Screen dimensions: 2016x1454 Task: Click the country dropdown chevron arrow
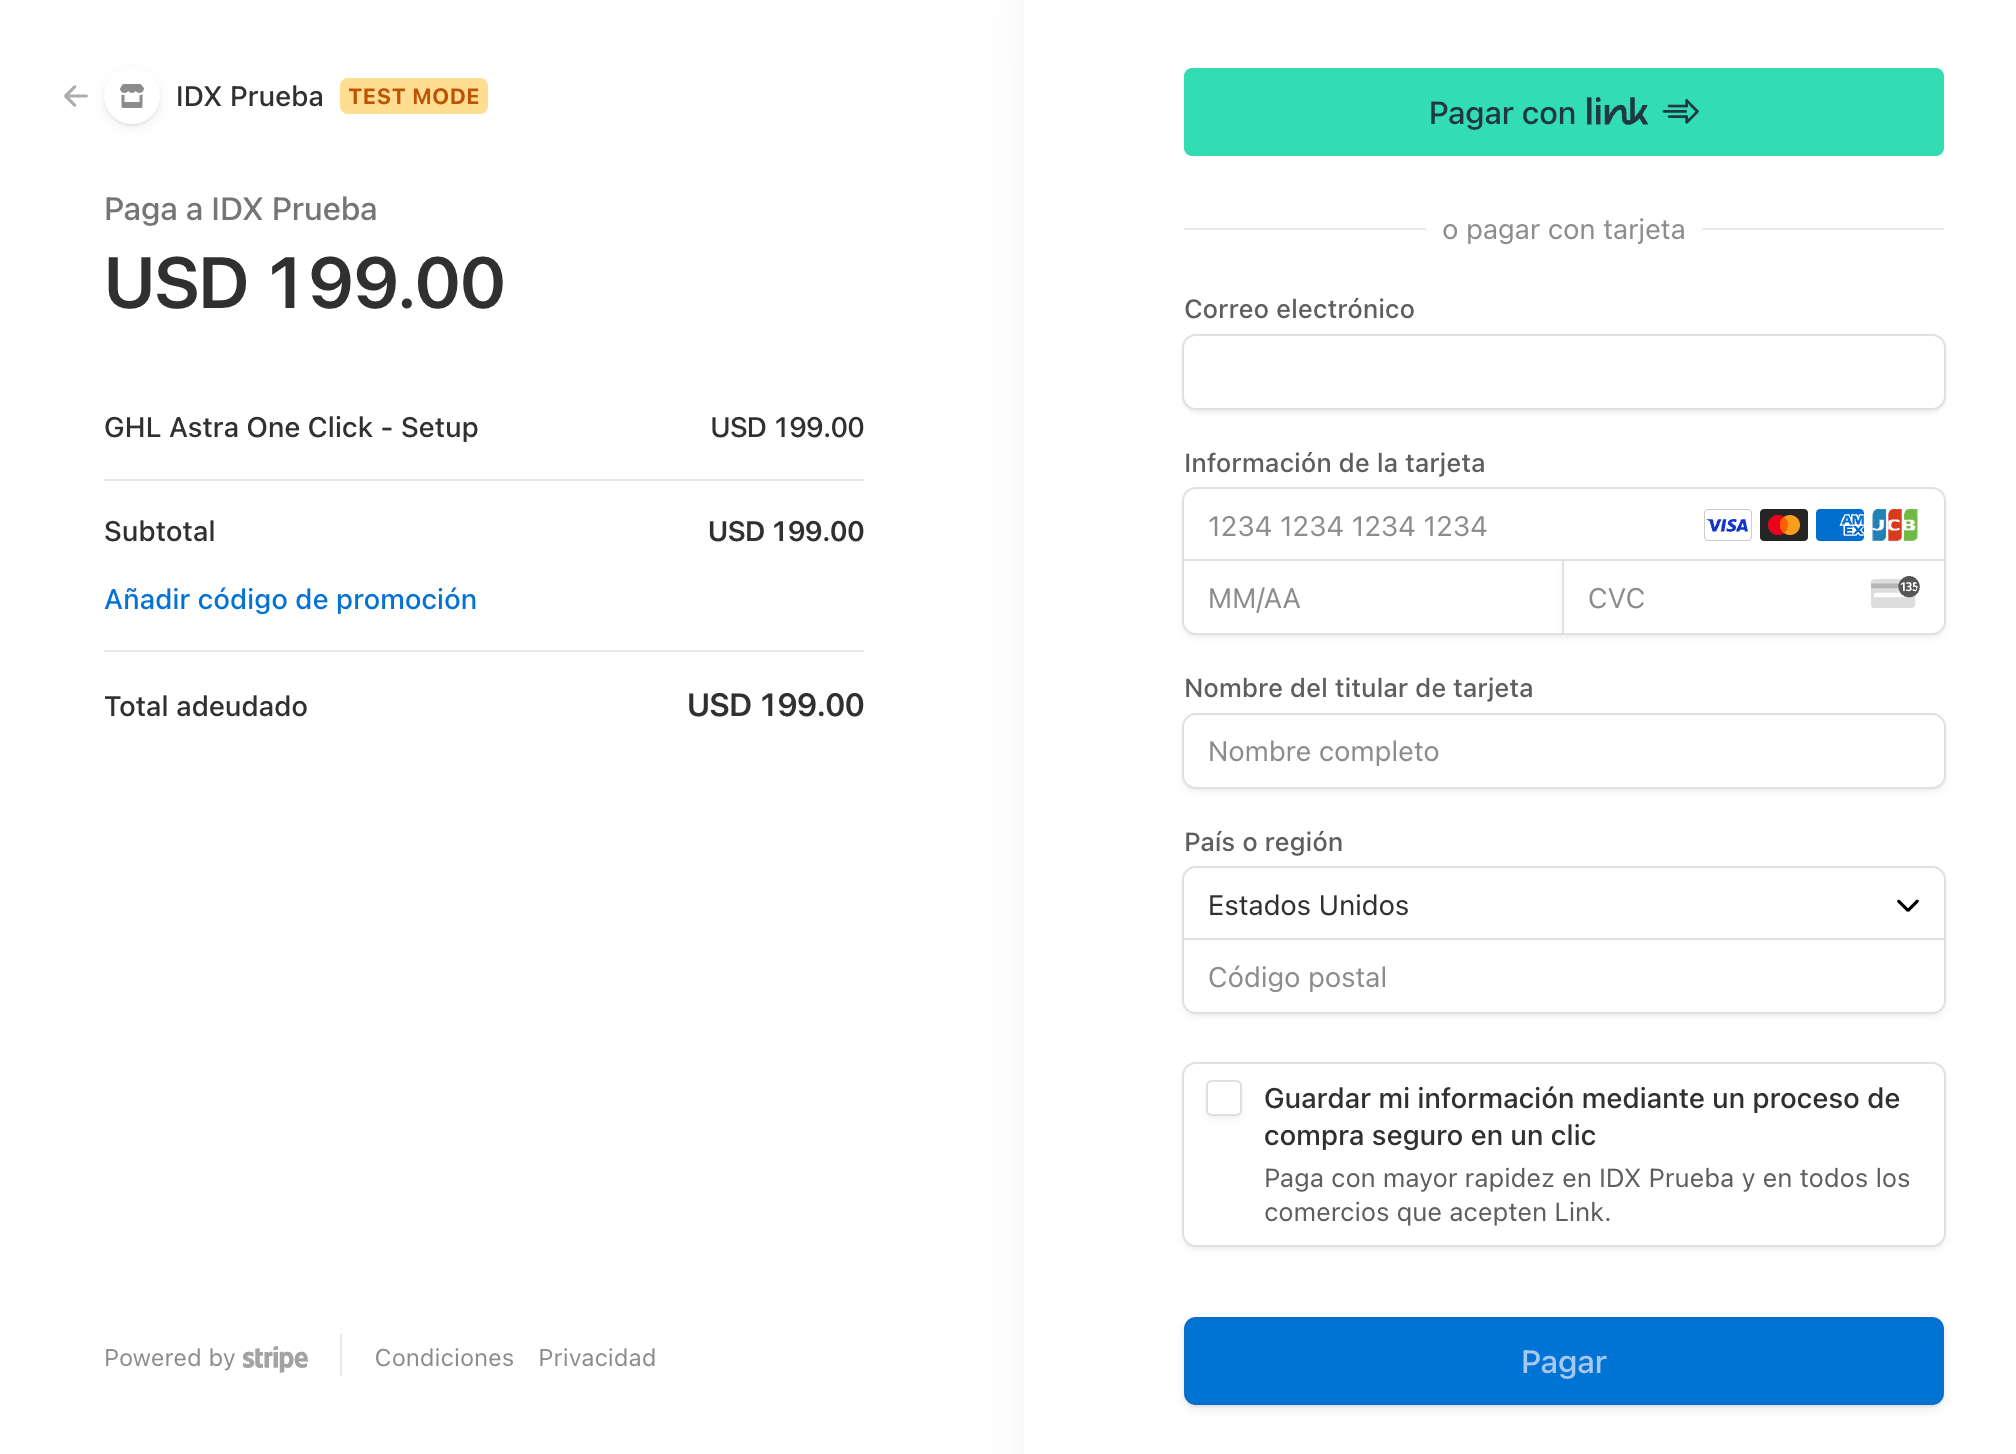point(1907,905)
